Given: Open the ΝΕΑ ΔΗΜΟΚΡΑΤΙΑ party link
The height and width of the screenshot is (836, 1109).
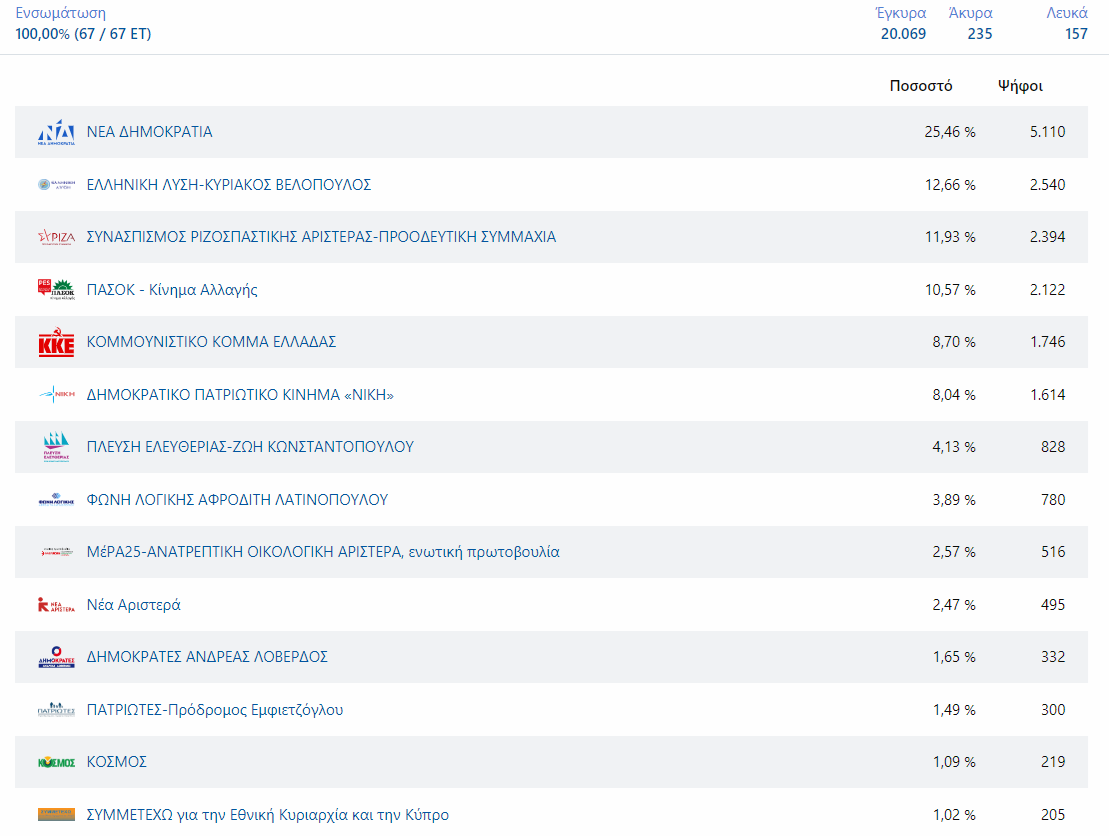Looking at the screenshot, I should point(149,132).
